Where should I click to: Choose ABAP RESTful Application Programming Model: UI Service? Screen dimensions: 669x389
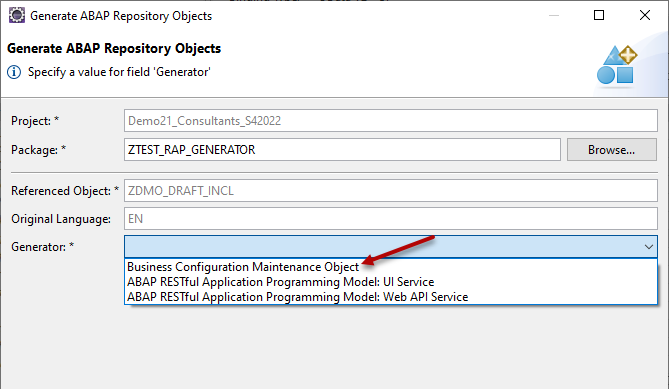click(x=390, y=282)
